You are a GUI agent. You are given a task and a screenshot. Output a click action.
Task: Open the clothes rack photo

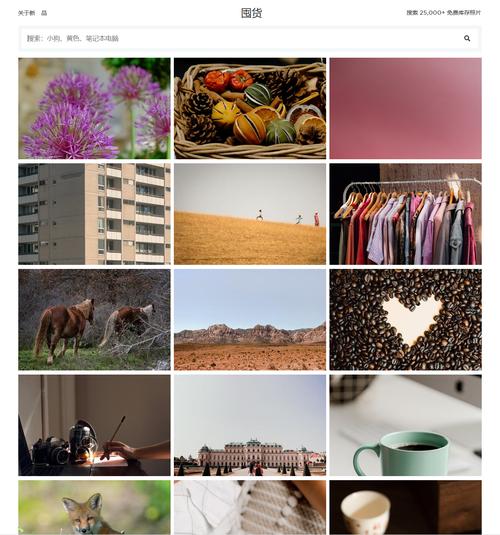[405, 214]
